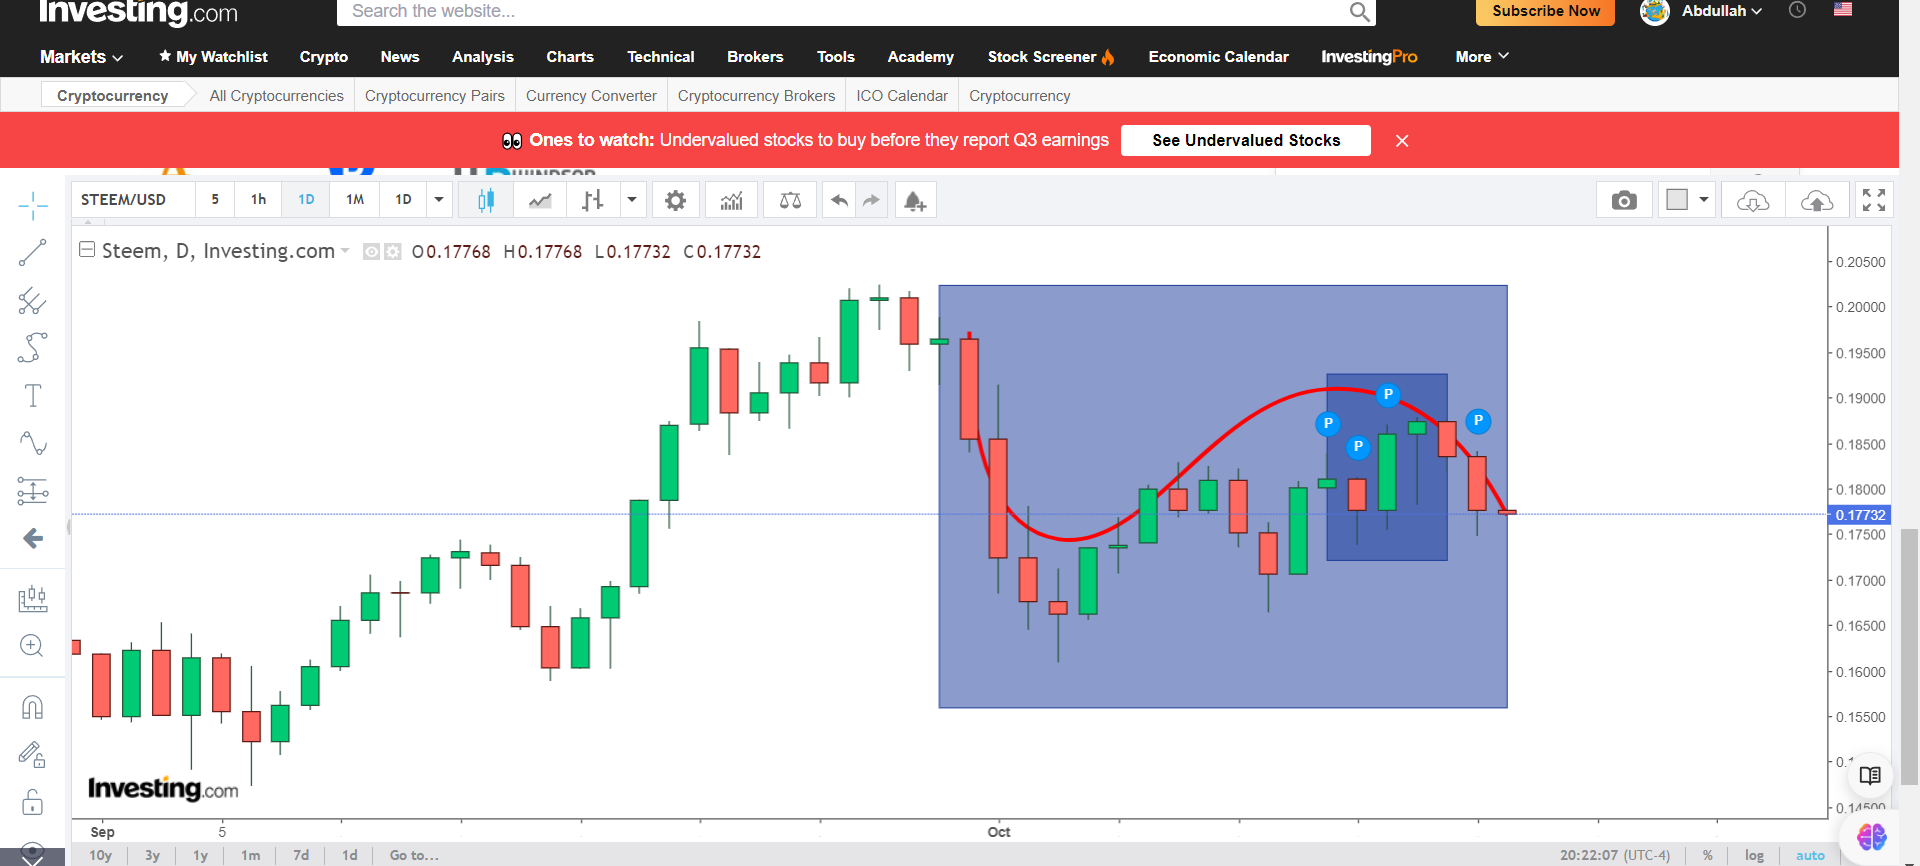The height and width of the screenshot is (866, 1920).
Task: Select the crosshair cursor tool
Action: tap(33, 206)
